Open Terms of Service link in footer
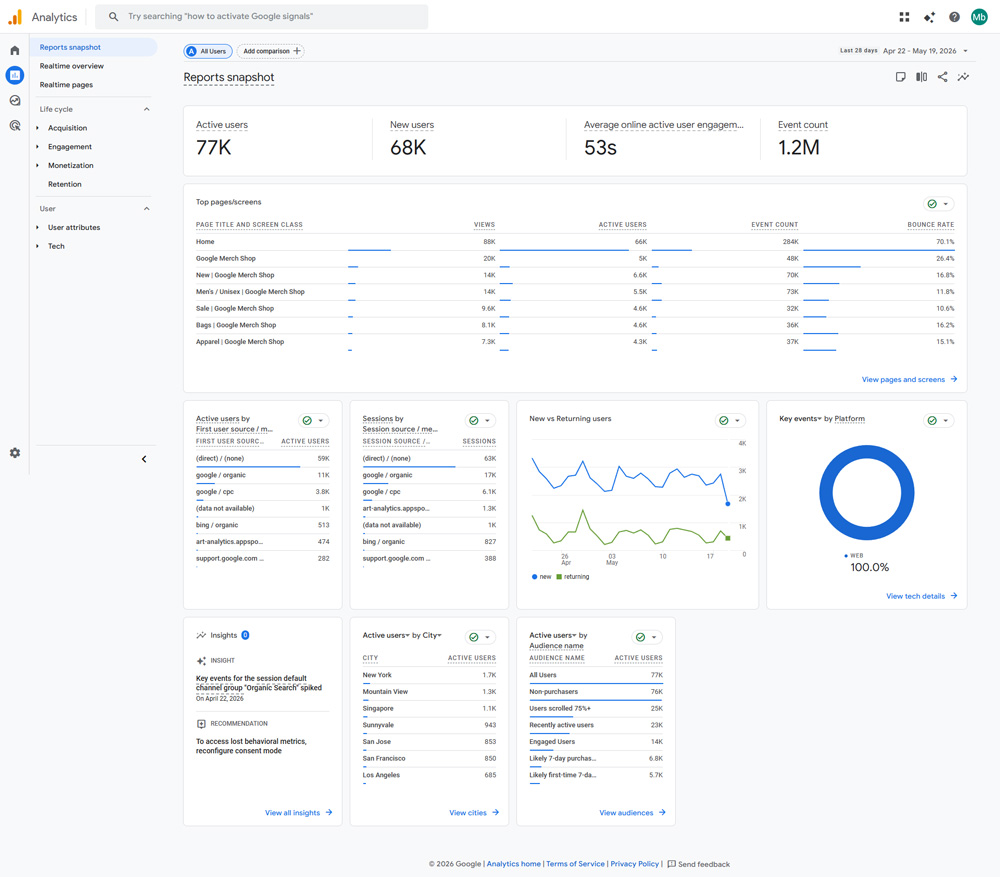Screen dimensions: 1000x877 click(575, 864)
